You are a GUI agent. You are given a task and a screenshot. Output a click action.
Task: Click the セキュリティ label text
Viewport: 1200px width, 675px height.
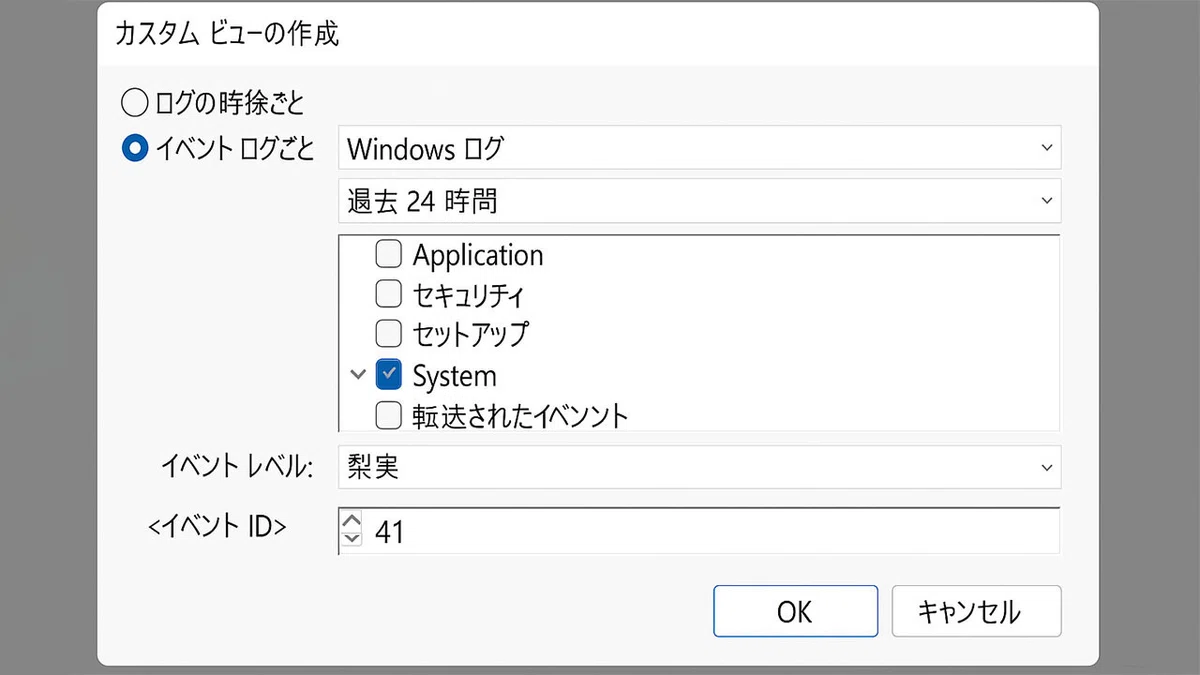point(469,295)
